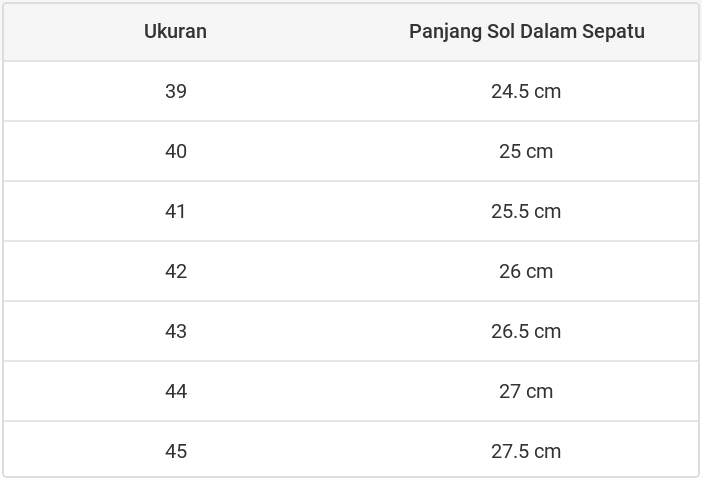Click the 26 cm insole length

coord(526,271)
